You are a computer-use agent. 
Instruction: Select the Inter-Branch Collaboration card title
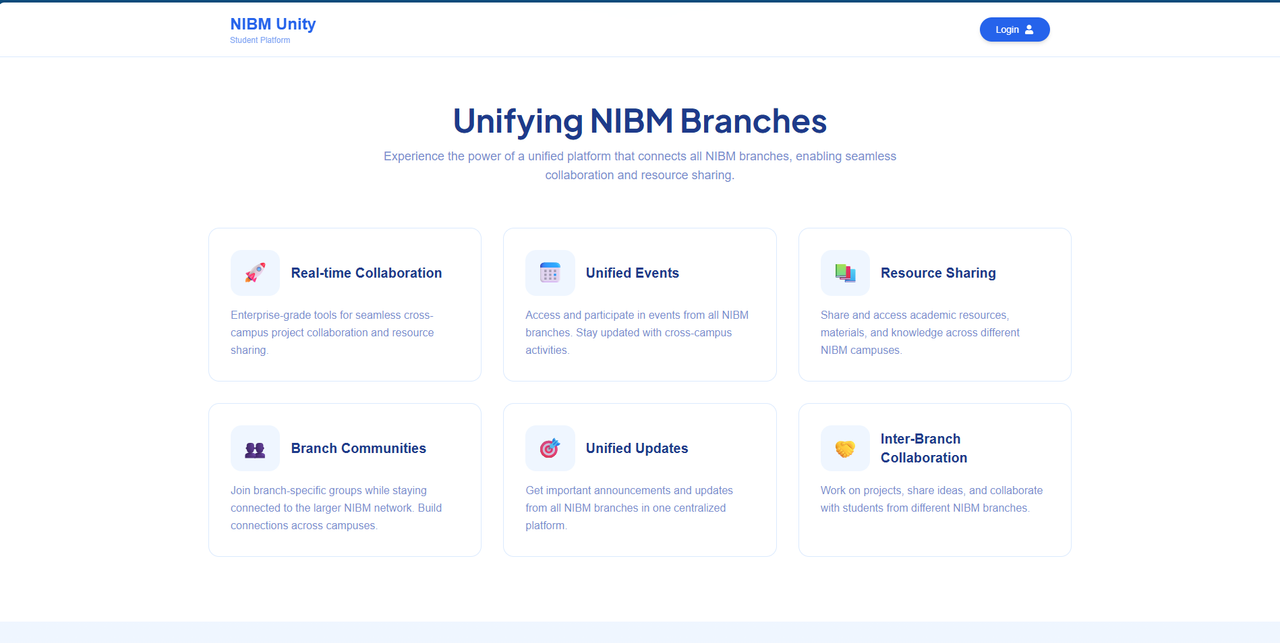point(924,448)
